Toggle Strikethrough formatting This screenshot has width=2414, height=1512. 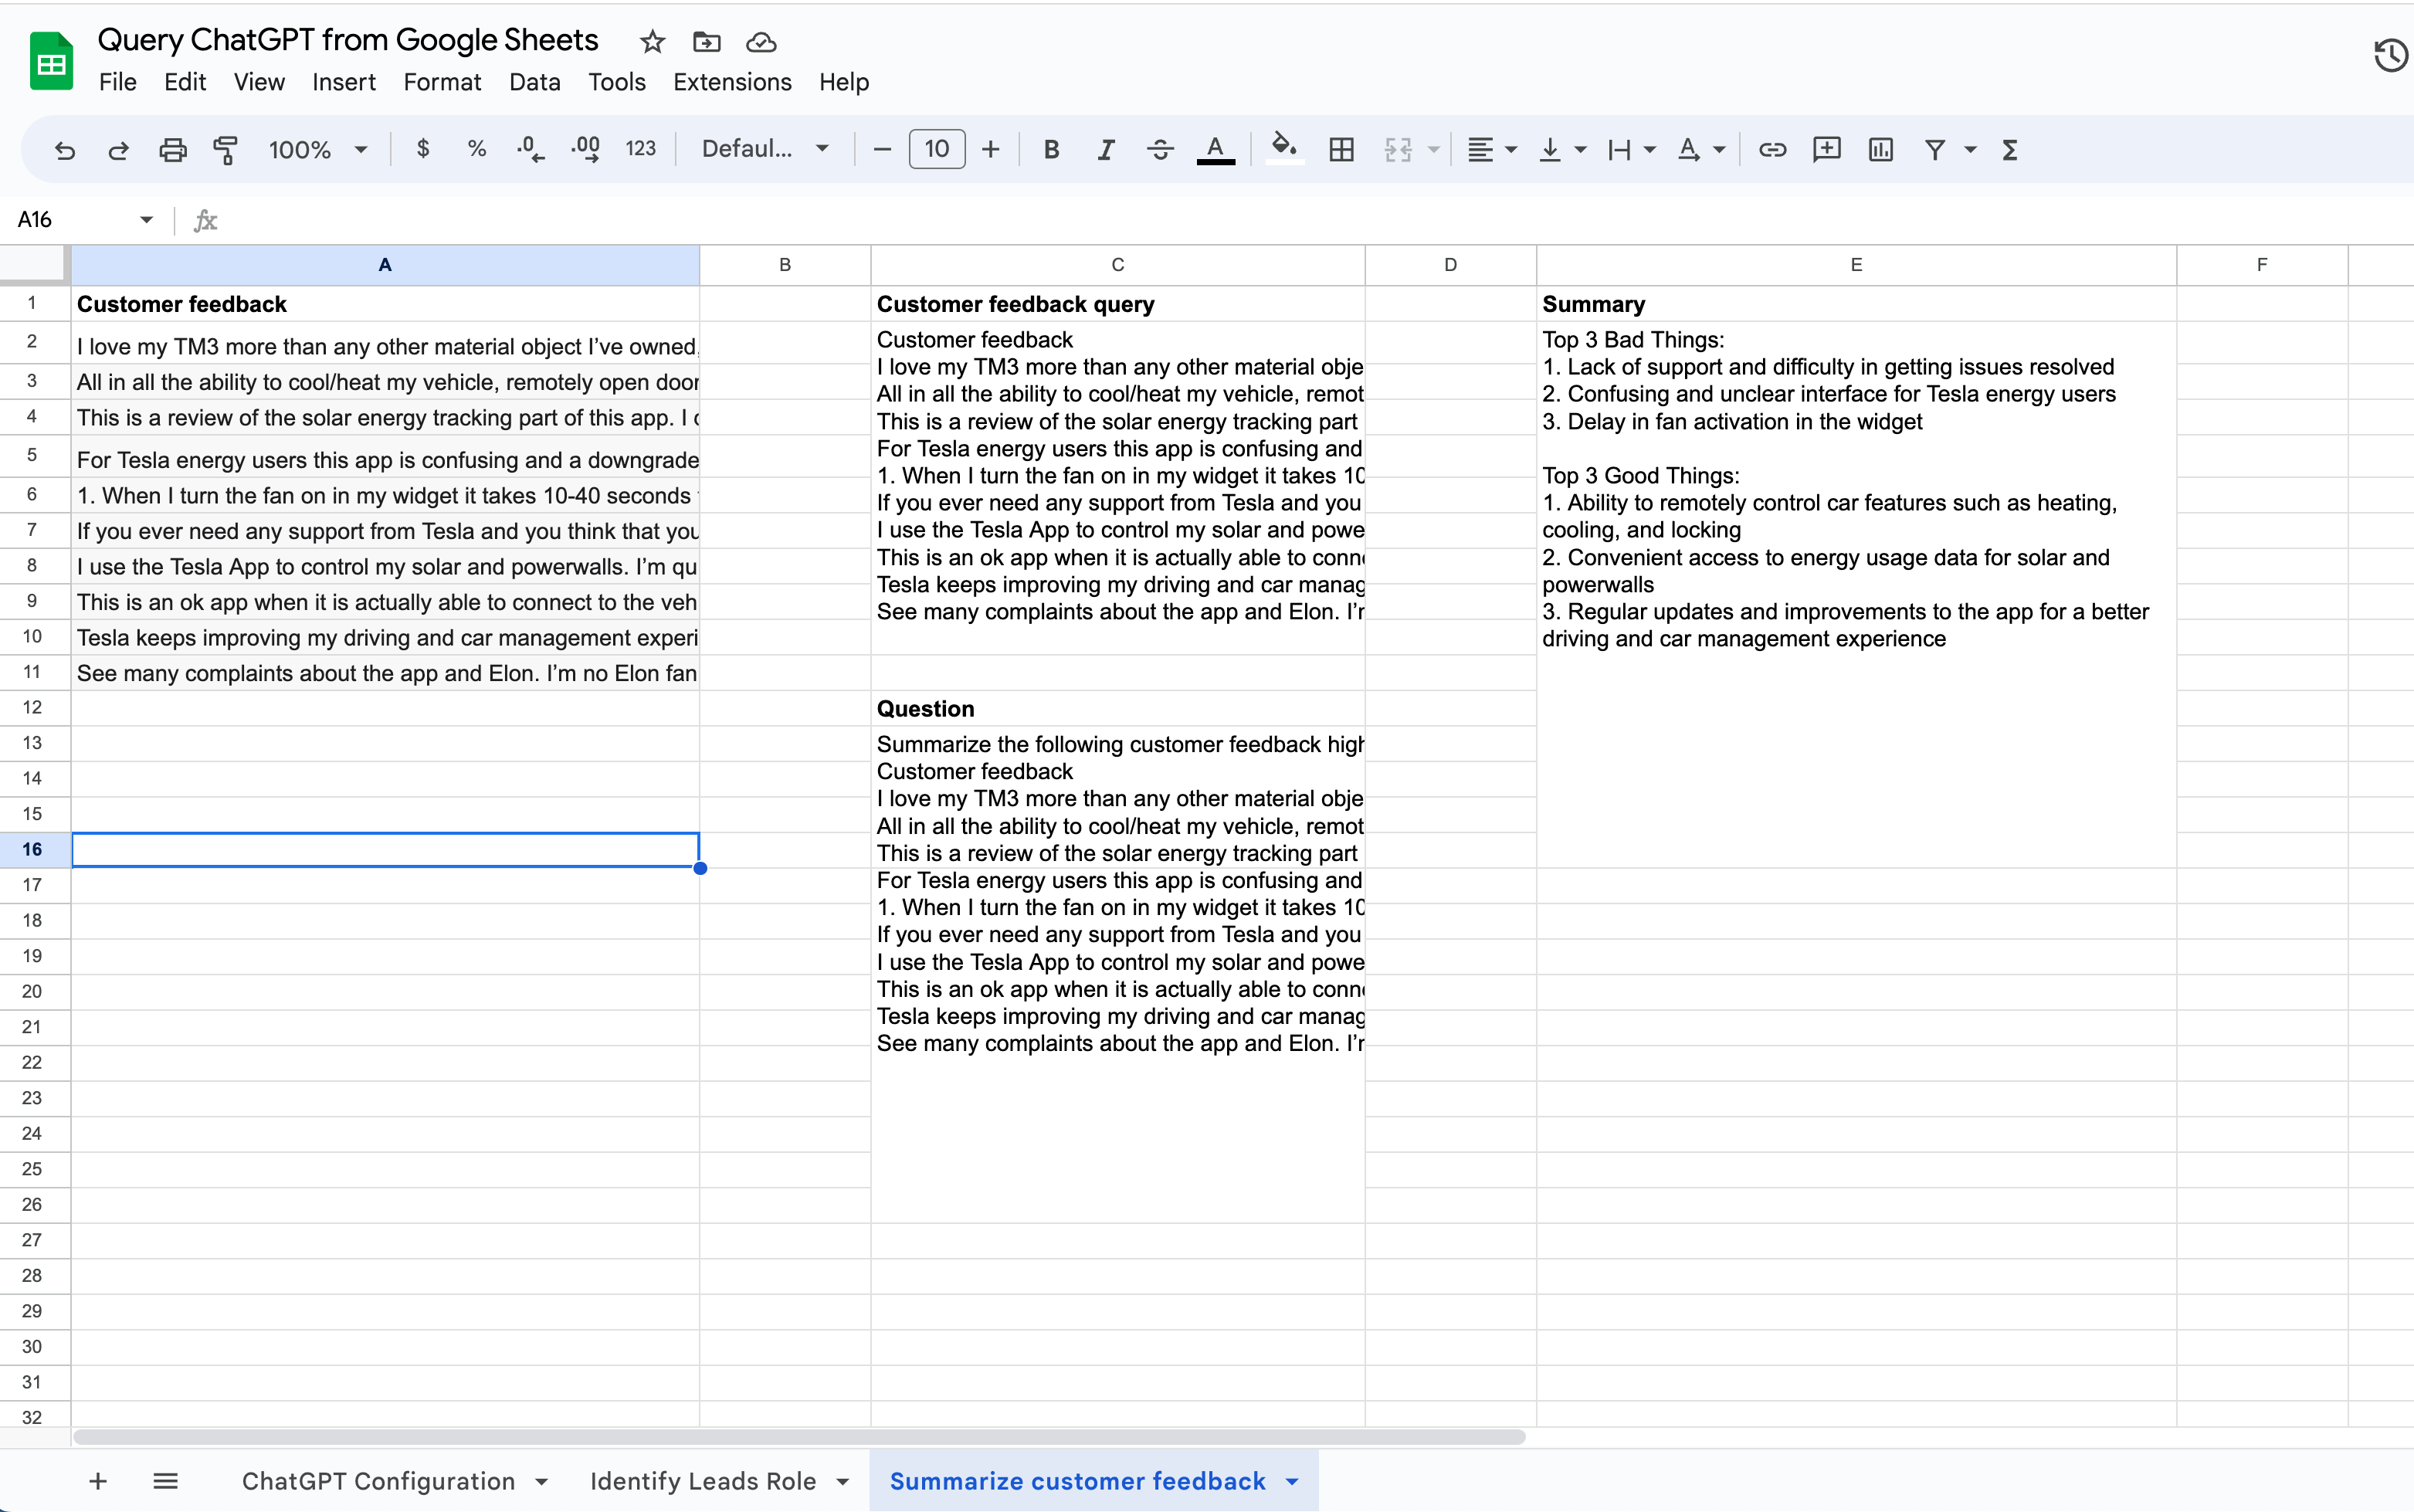pos(1160,149)
